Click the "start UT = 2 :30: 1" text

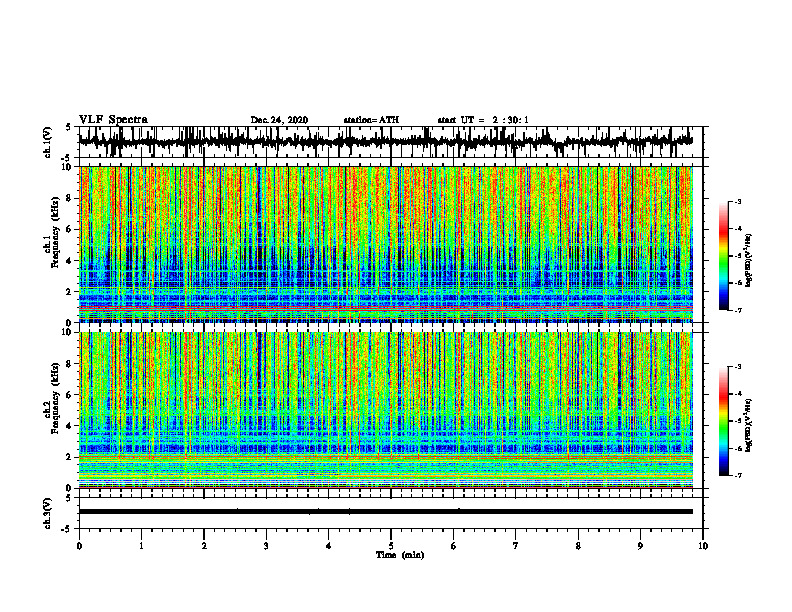pyautogui.click(x=483, y=120)
